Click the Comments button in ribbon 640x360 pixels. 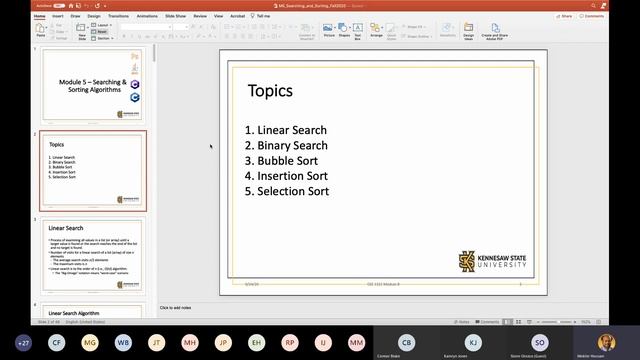click(592, 16)
